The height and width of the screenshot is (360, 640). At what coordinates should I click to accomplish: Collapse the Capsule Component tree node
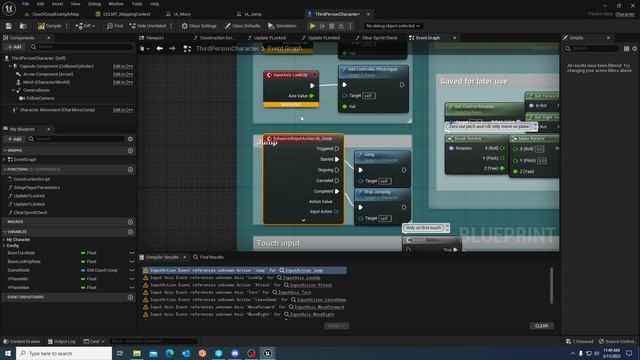pyautogui.click(x=10, y=66)
